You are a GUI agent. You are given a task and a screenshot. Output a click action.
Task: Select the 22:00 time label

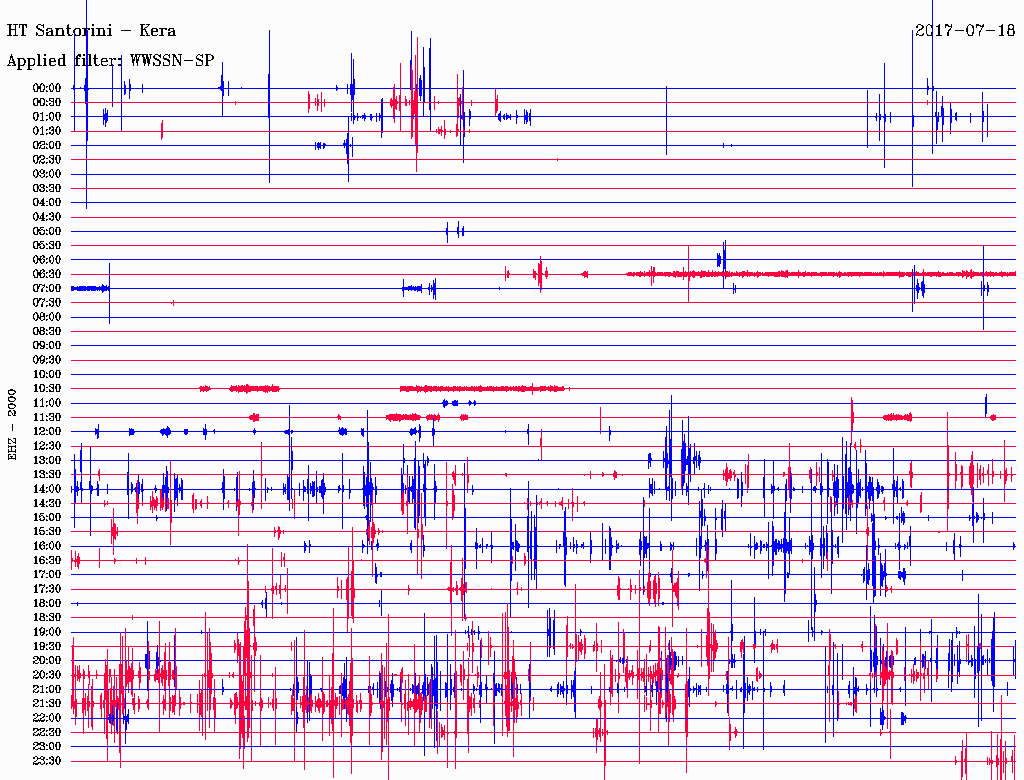47,718
